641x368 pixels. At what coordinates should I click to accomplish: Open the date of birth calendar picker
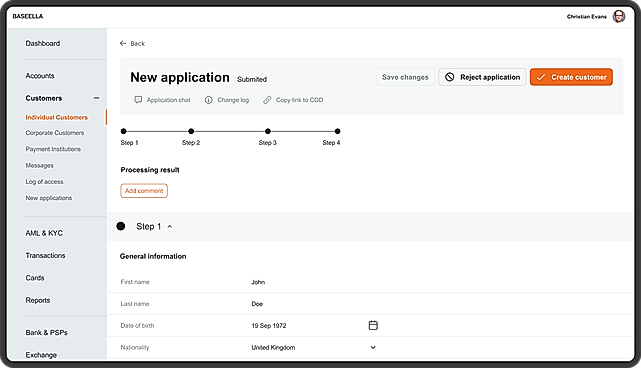373,325
